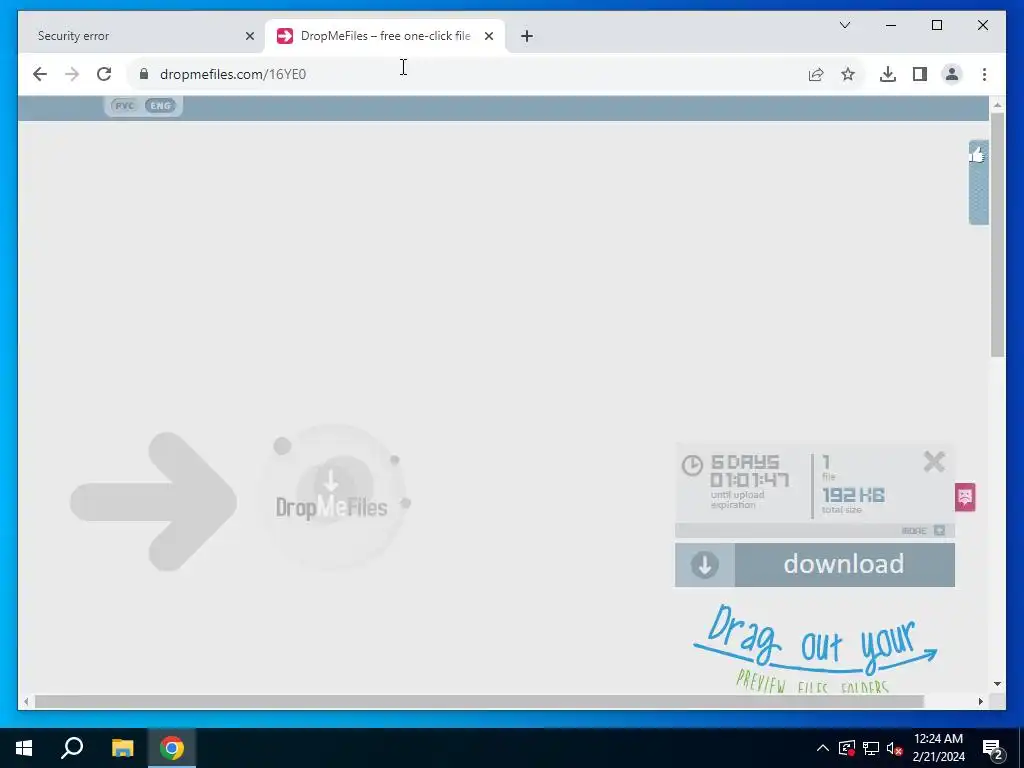Image resolution: width=1024 pixels, height=768 pixels.
Task: Open the Chrome profile menu
Action: point(952,74)
